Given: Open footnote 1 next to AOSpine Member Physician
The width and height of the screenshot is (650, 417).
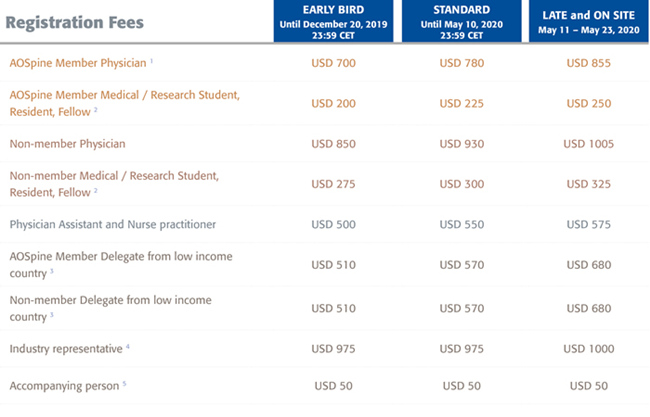Looking at the screenshot, I should pos(152,61).
